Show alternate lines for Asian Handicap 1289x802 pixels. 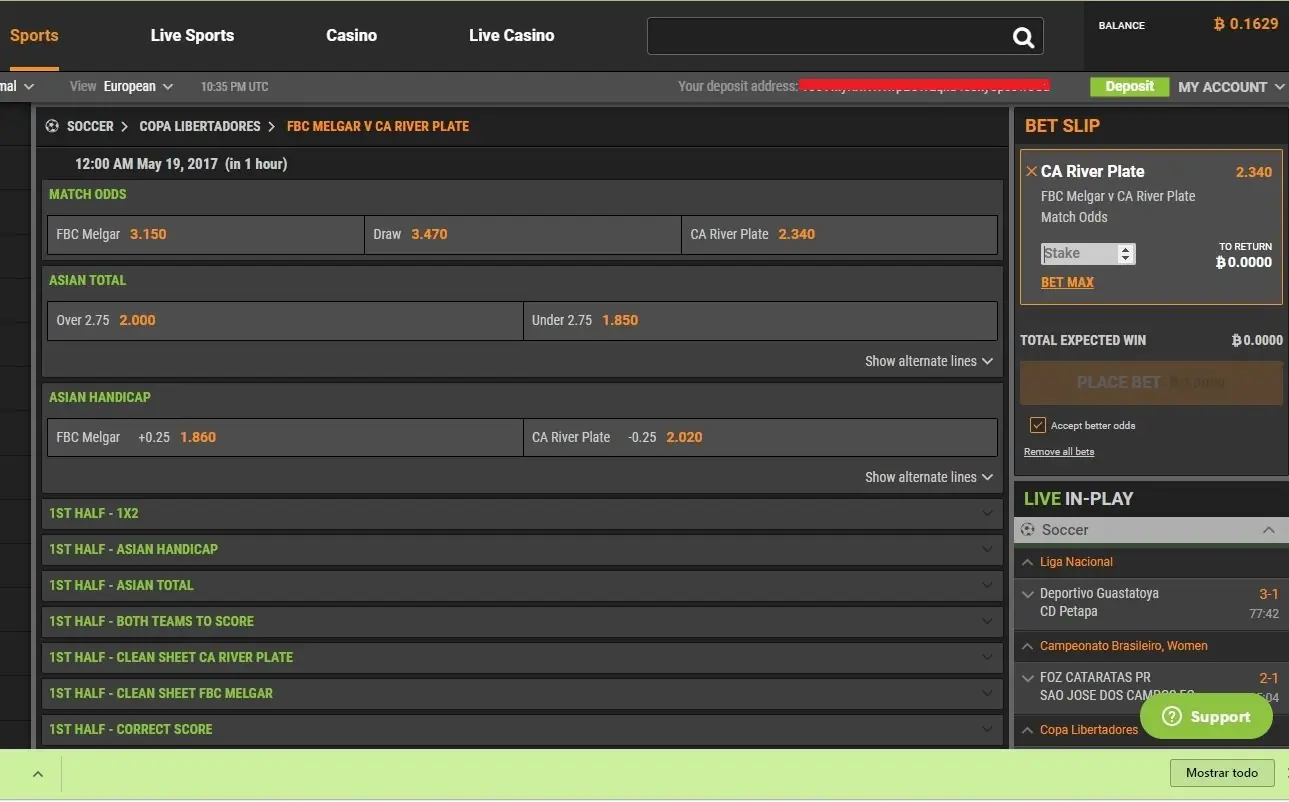[927, 477]
